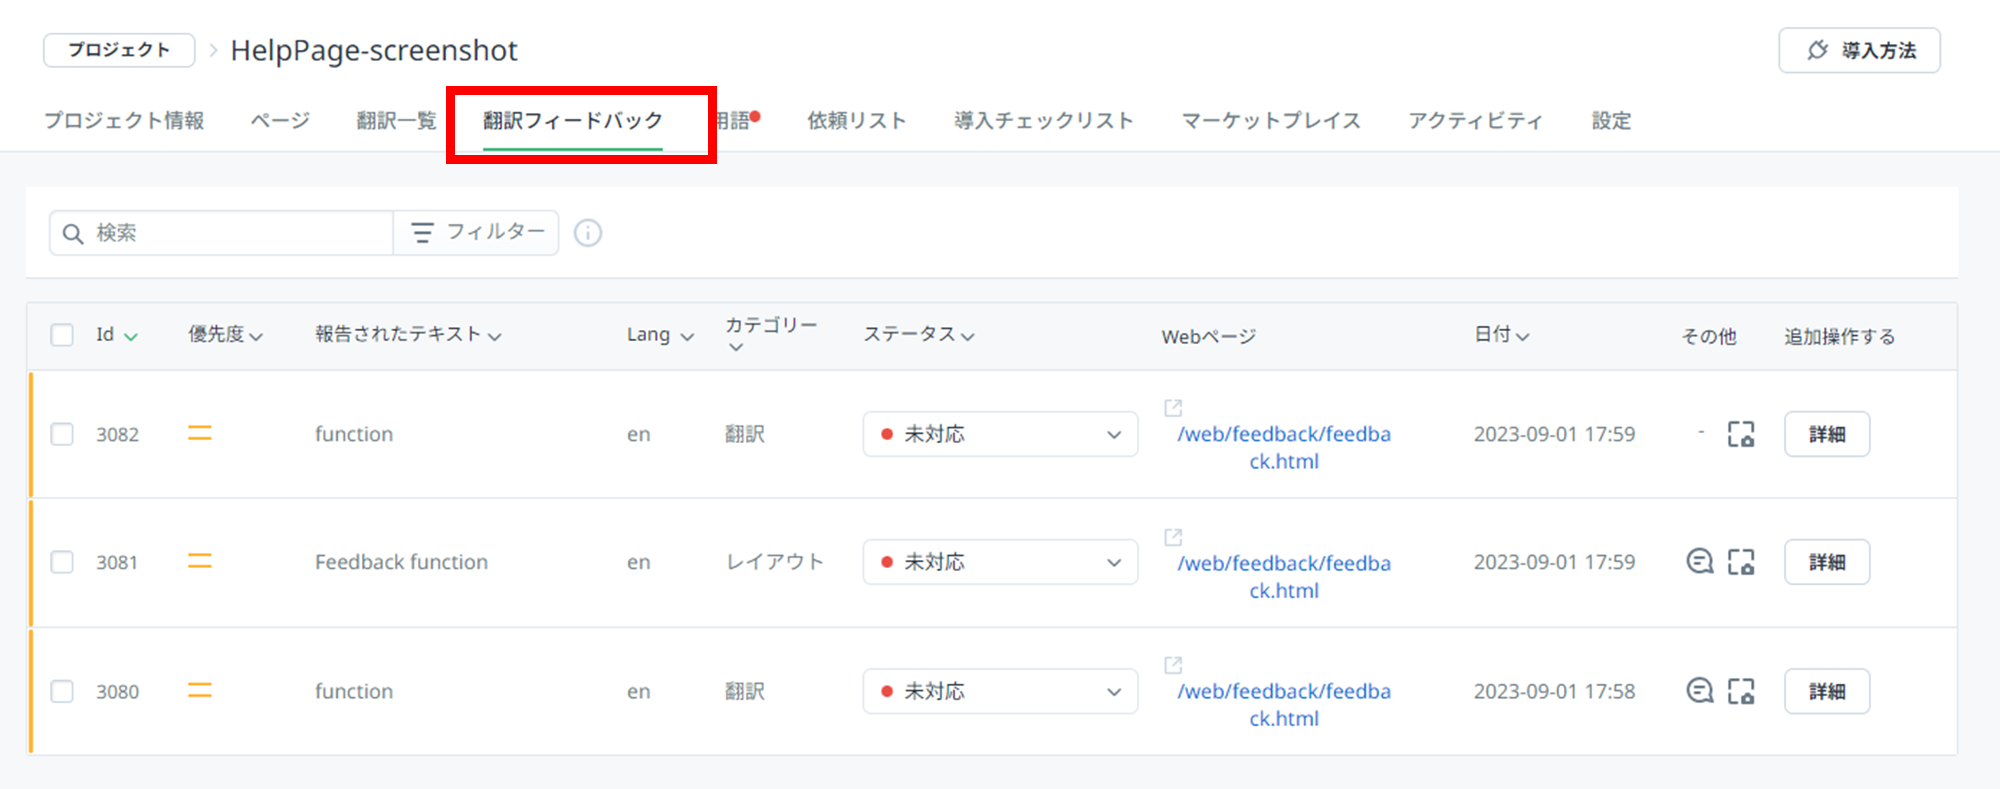Open status dropdown for row 3082
Viewport: 2000px width, 789px height.
click(x=1000, y=434)
